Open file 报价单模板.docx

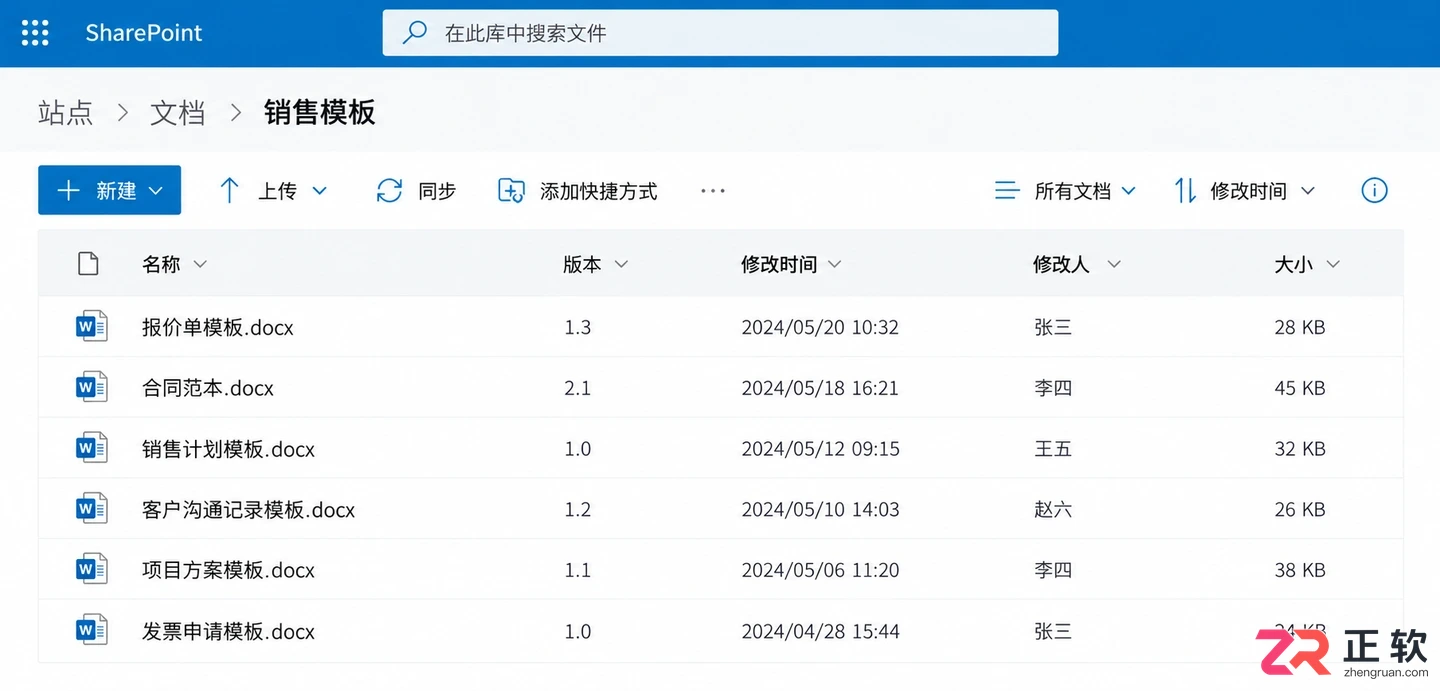pyautogui.click(x=218, y=327)
